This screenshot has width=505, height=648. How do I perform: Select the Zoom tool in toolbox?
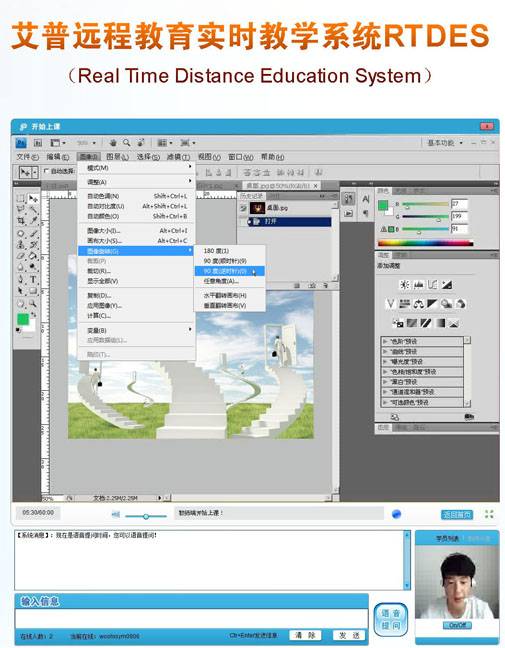tap(33, 304)
